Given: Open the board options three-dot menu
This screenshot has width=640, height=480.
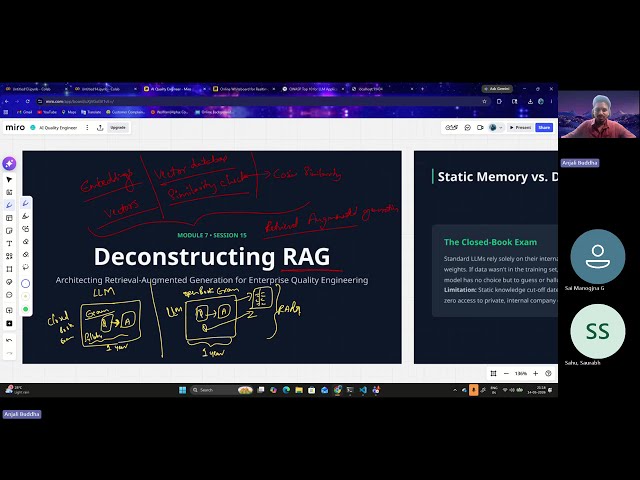Looking at the screenshot, I should click(87, 128).
